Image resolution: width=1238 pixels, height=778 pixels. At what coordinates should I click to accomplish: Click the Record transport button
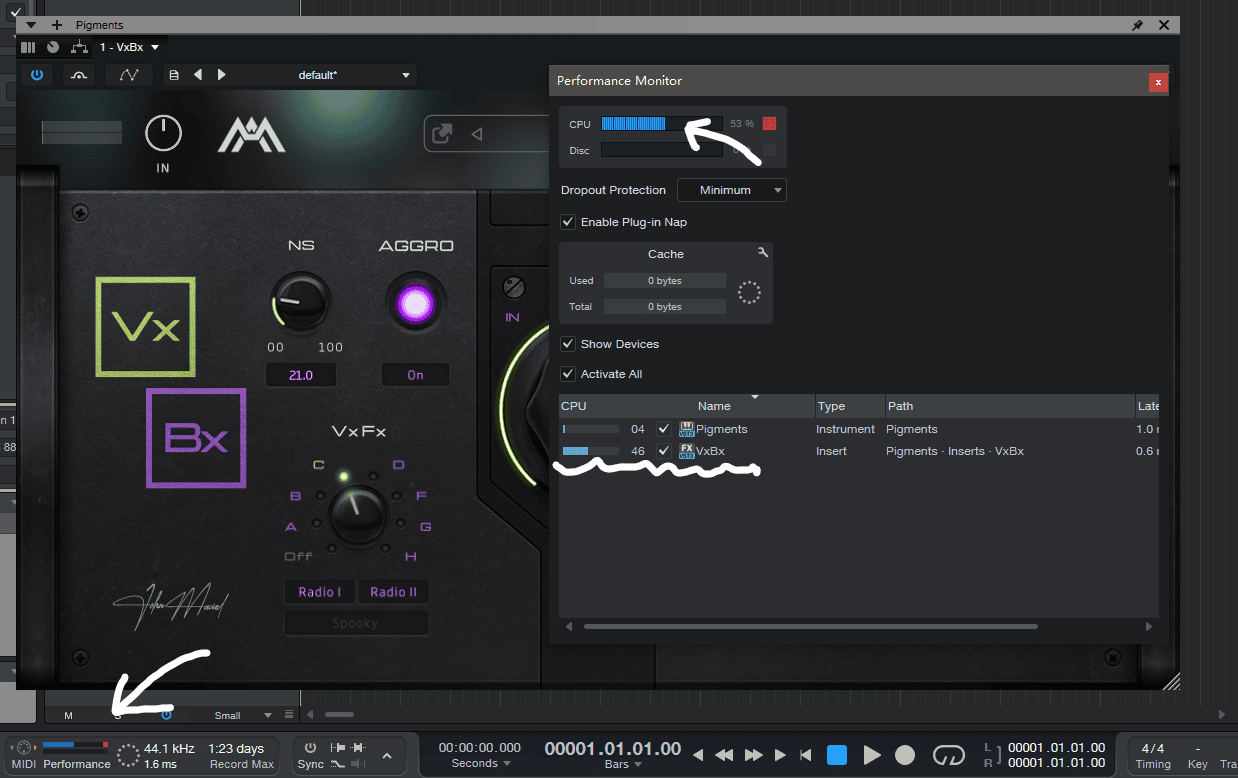coord(904,755)
